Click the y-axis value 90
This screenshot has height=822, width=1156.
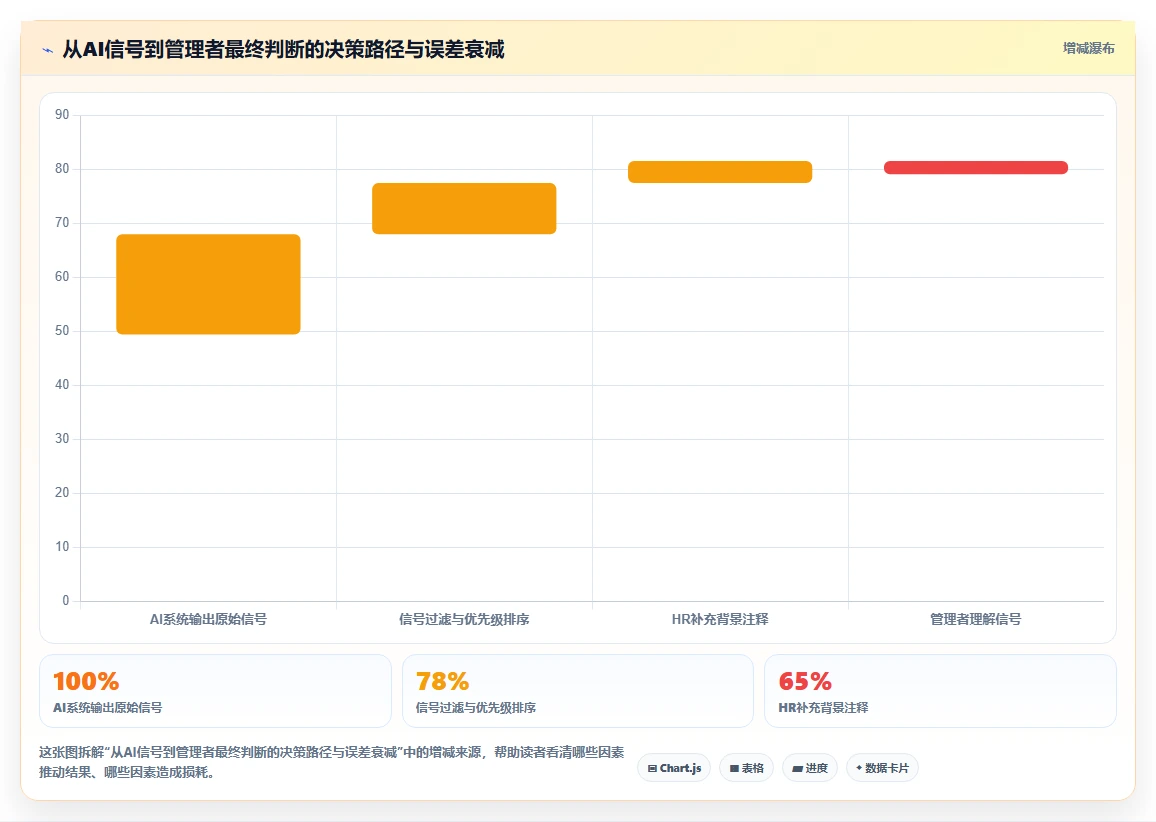[x=62, y=114]
